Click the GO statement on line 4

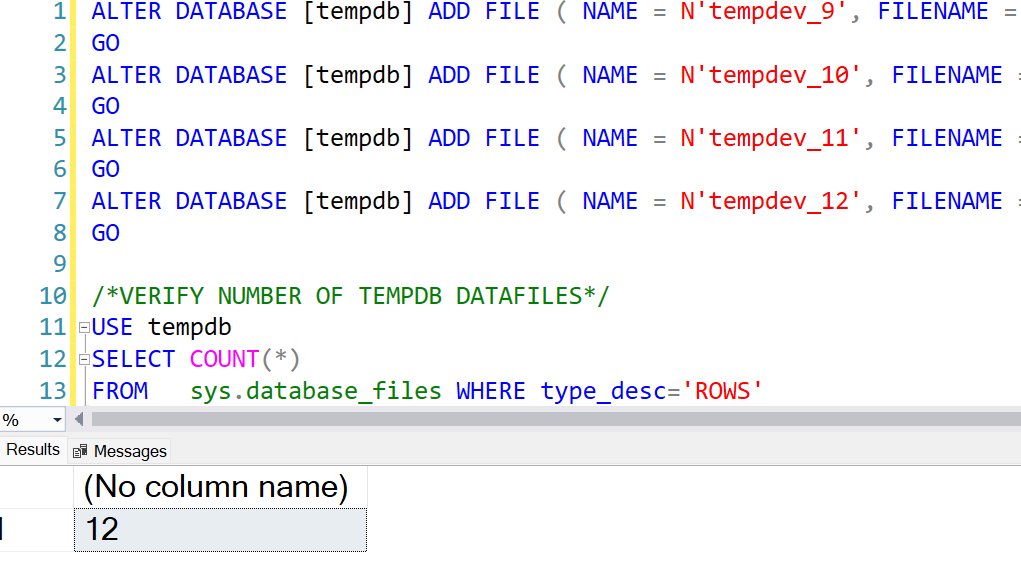(105, 106)
